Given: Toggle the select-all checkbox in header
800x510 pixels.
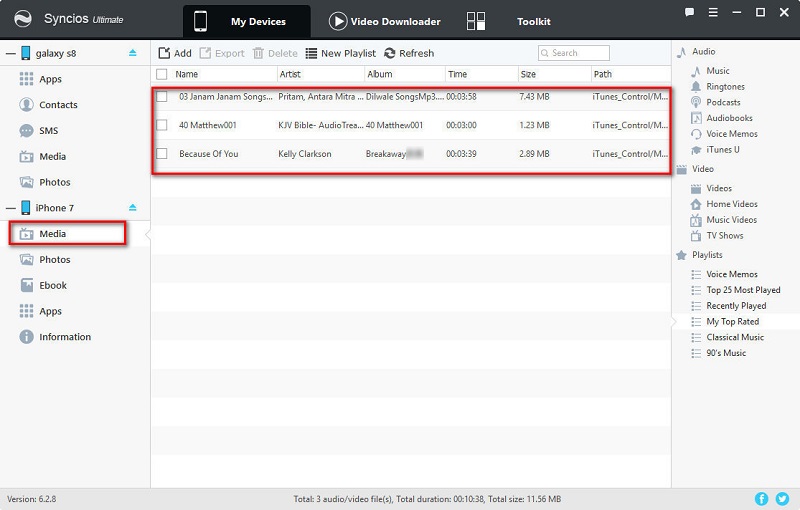Looking at the screenshot, I should (162, 74).
